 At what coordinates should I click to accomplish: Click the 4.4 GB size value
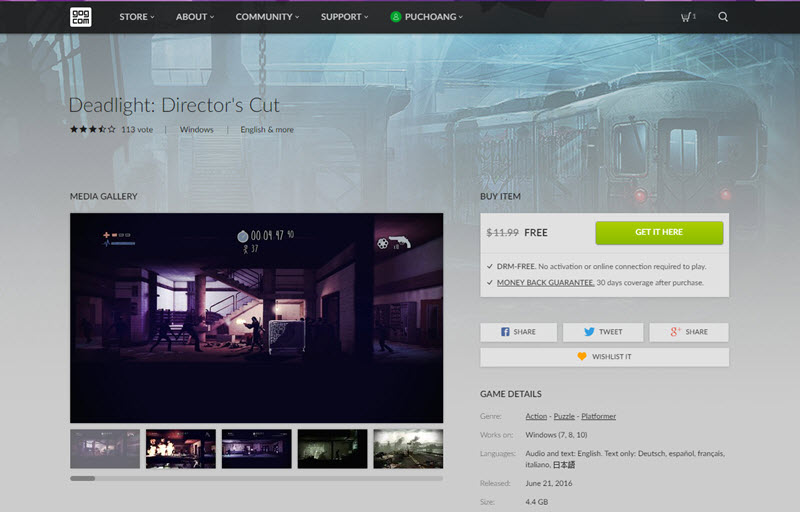537,502
